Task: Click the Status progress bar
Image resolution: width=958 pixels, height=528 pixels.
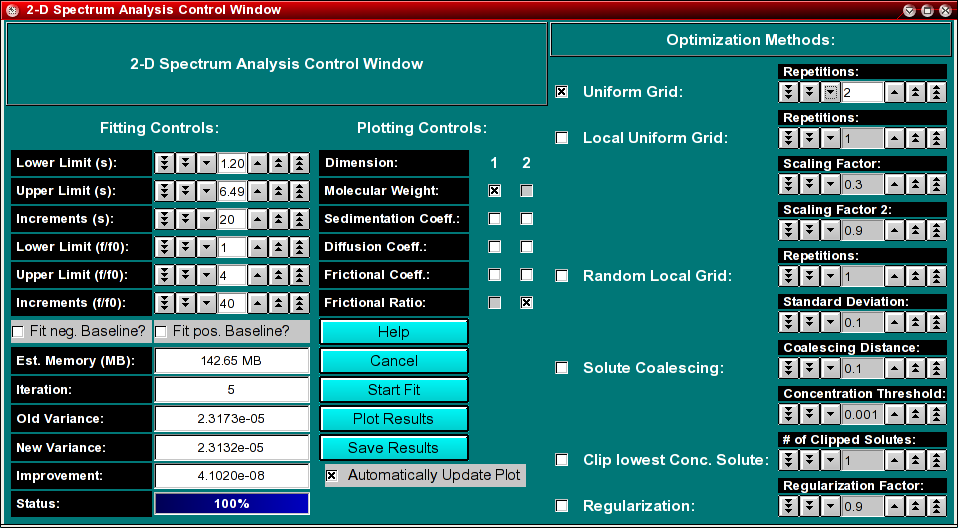Action: [232, 504]
